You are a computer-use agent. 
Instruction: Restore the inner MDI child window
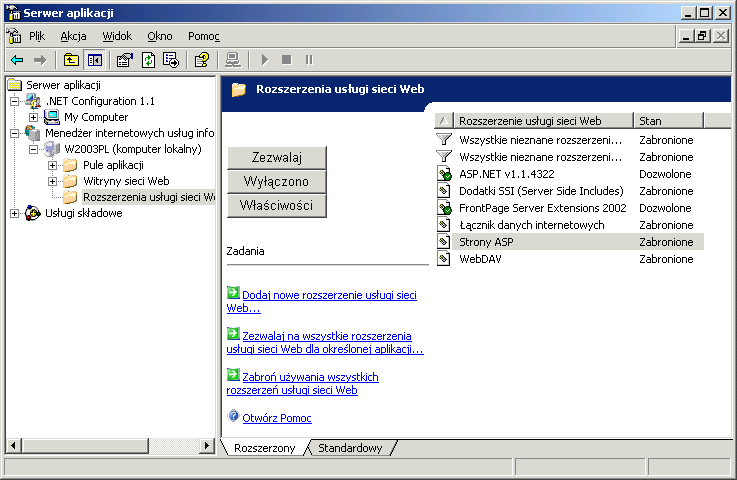703,36
